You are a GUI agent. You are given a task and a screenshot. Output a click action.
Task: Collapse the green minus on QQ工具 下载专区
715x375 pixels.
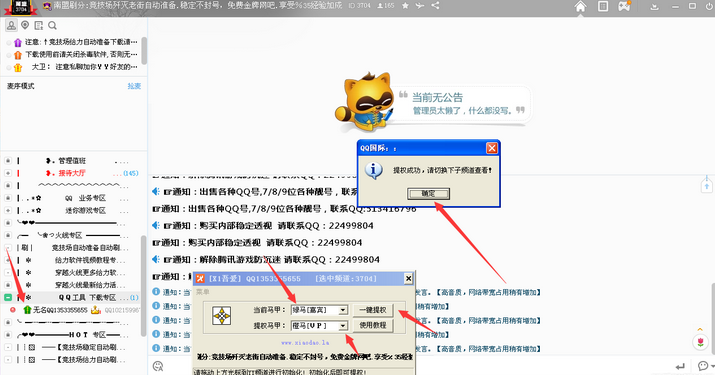(x=8, y=297)
